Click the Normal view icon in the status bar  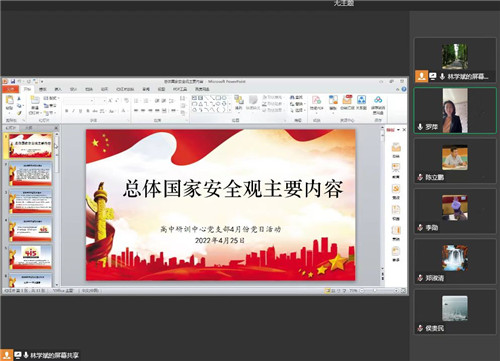tap(328, 291)
